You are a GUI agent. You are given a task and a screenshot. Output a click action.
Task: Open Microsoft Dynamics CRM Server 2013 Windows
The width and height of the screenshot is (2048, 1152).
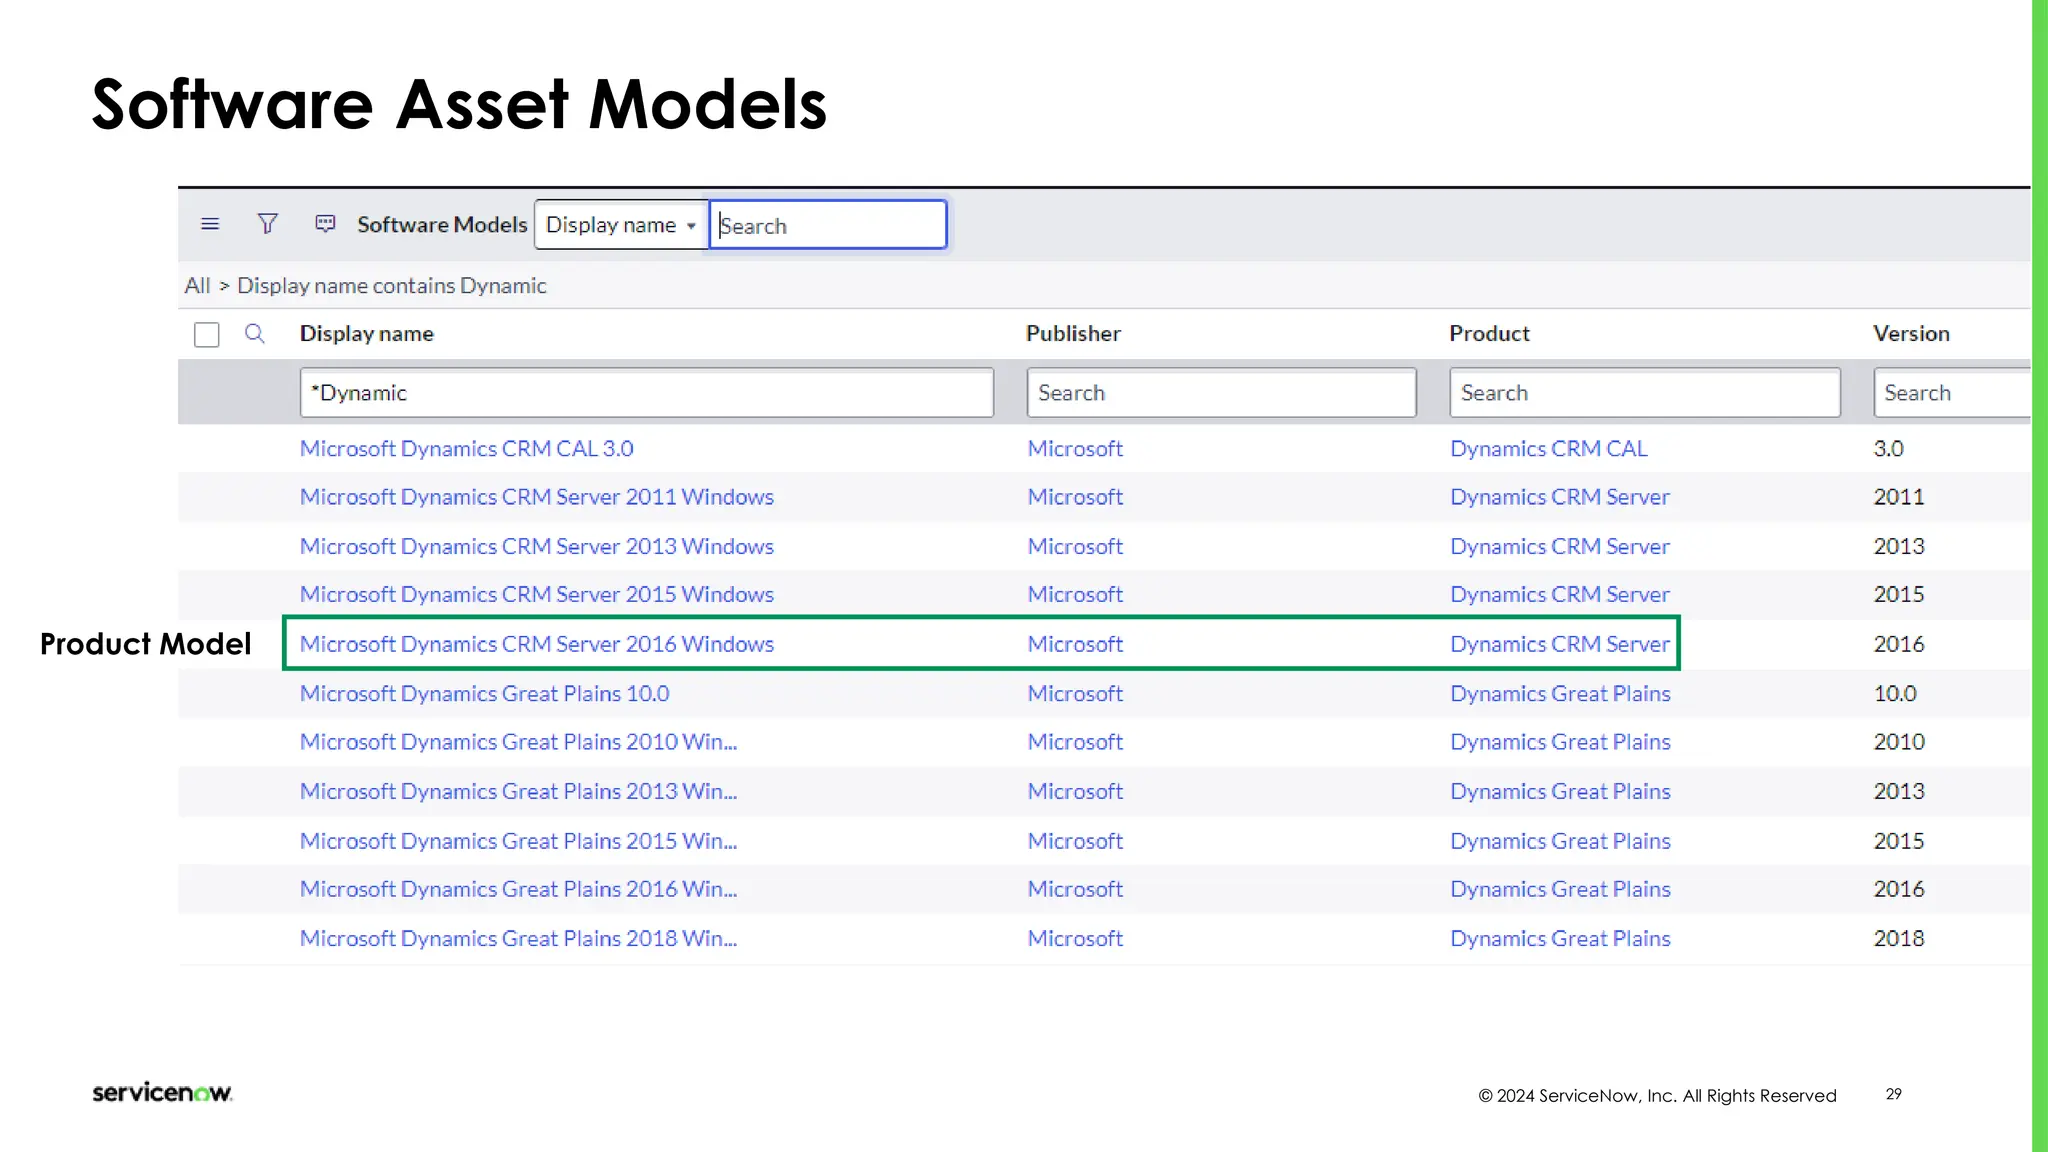coord(537,547)
